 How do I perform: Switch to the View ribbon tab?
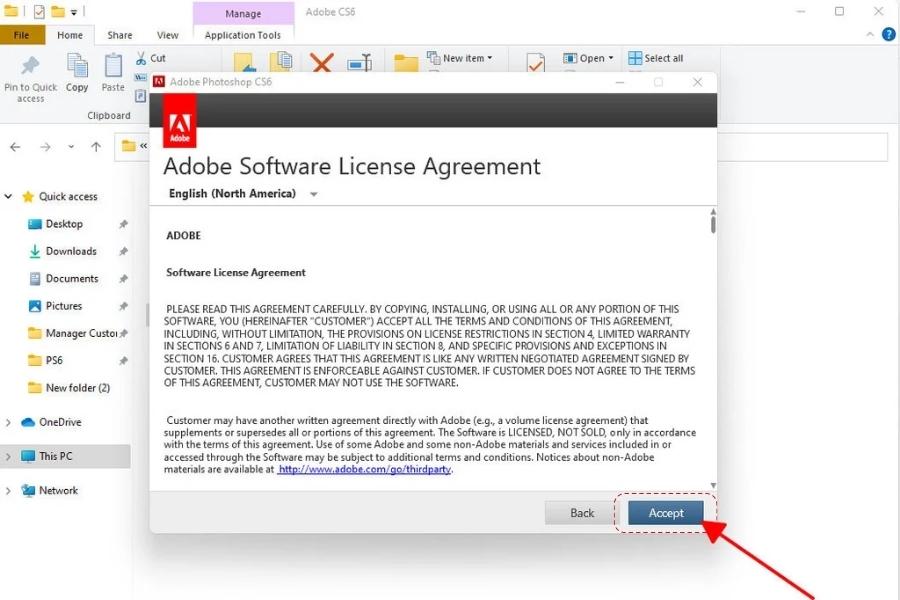pos(167,35)
